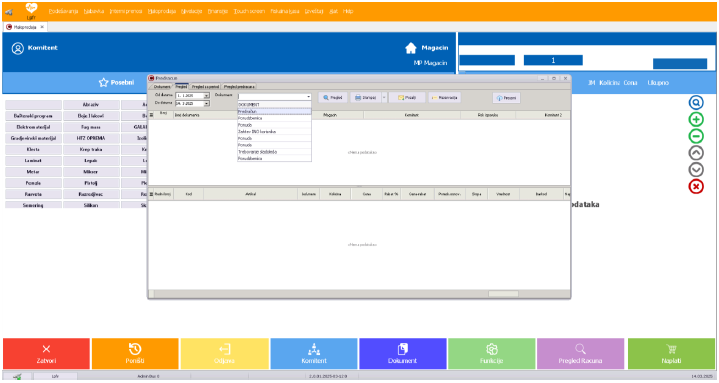Open the Interni prenosi menu
Image resolution: width=719 pixels, height=383 pixels.
pyautogui.click(x=126, y=11)
